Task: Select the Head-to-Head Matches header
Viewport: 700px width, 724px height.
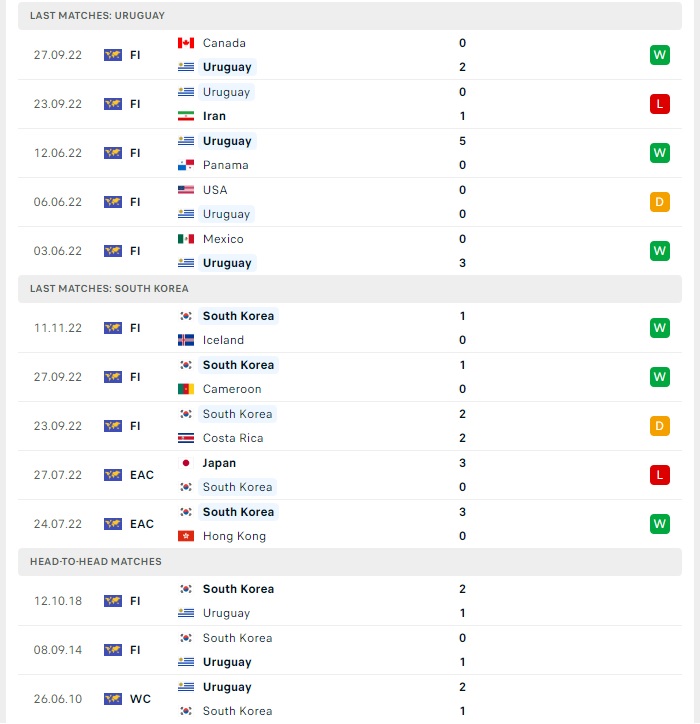Action: [350, 561]
